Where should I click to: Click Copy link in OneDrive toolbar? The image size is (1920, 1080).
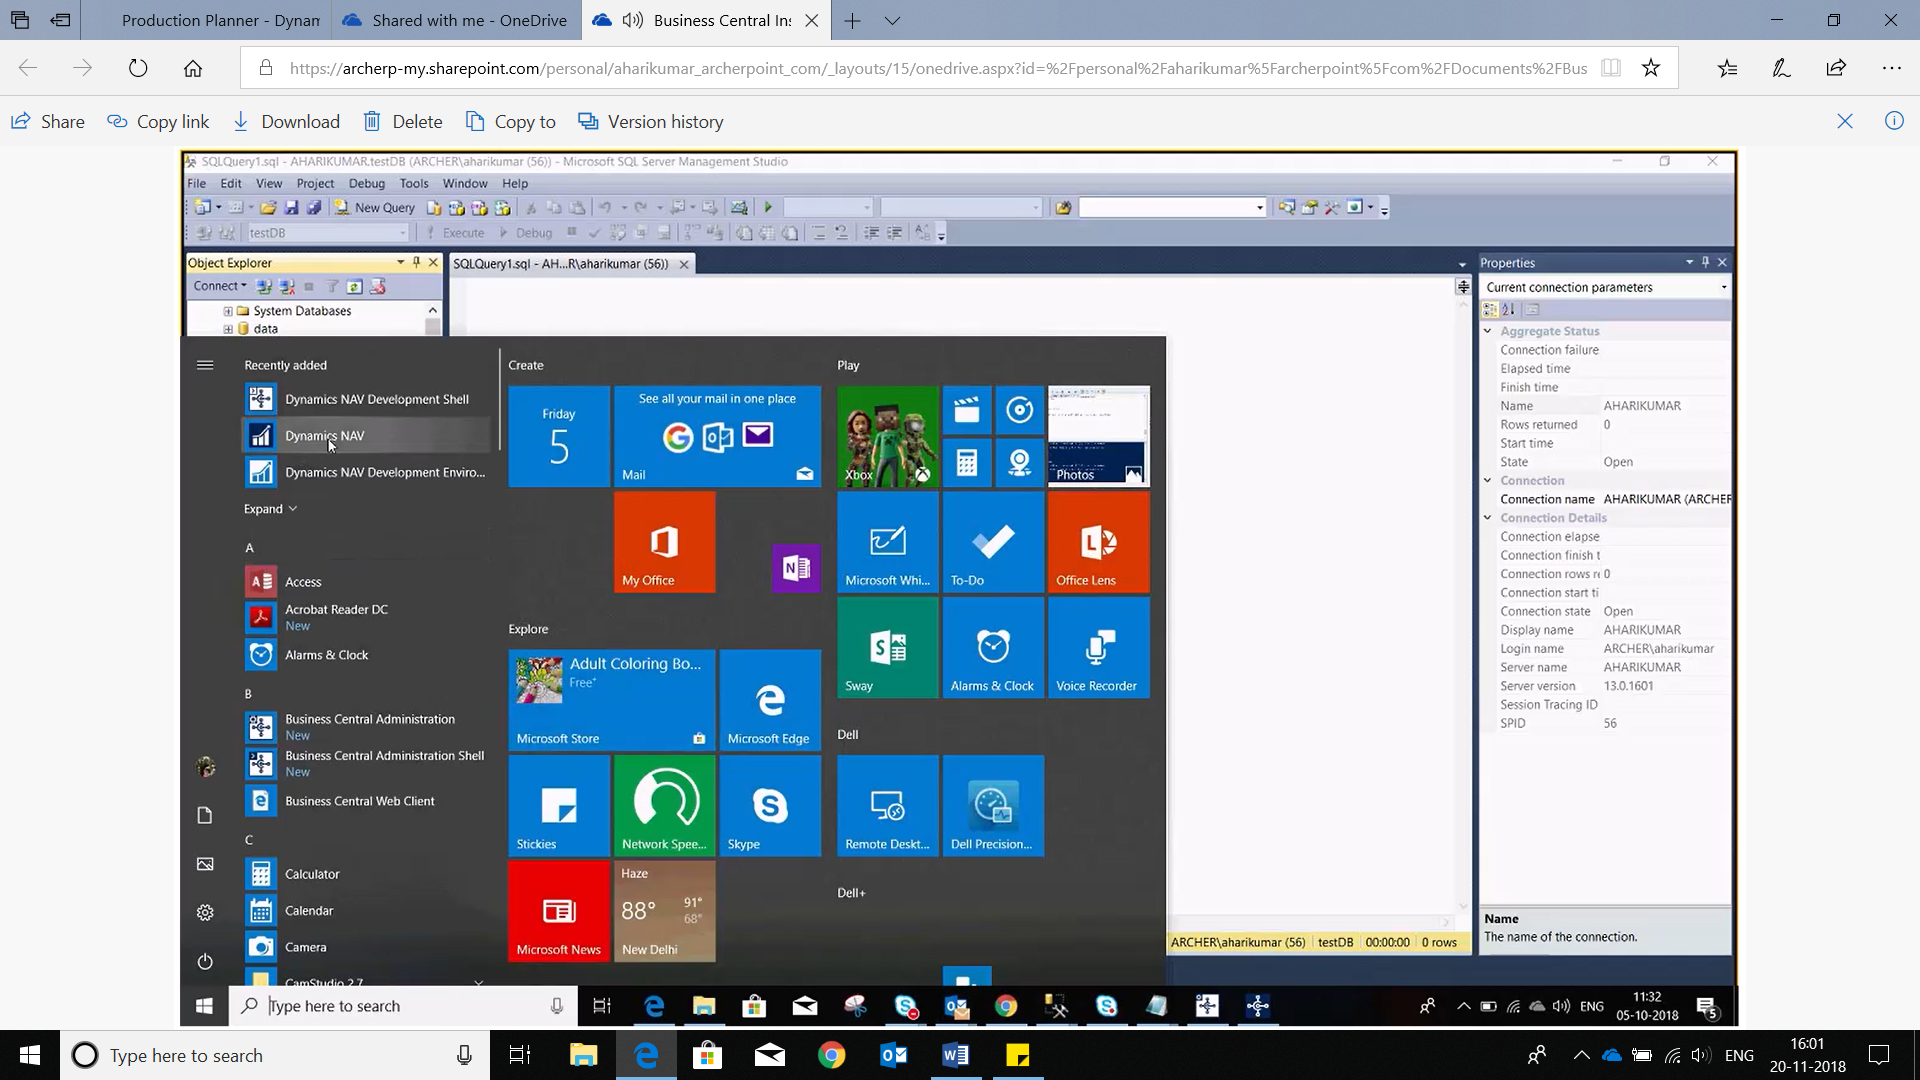pos(158,122)
